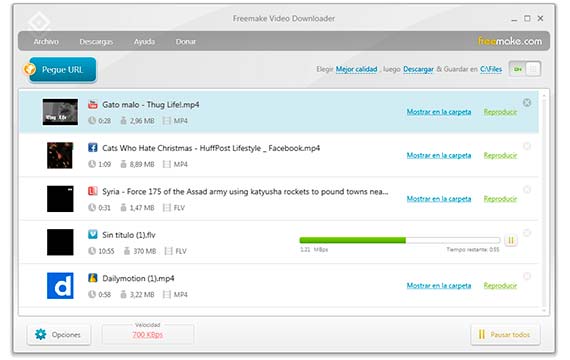Click the YouTube icon beside Gato malo
Image resolution: width=570 pixels, height=360 pixels.
[93, 105]
